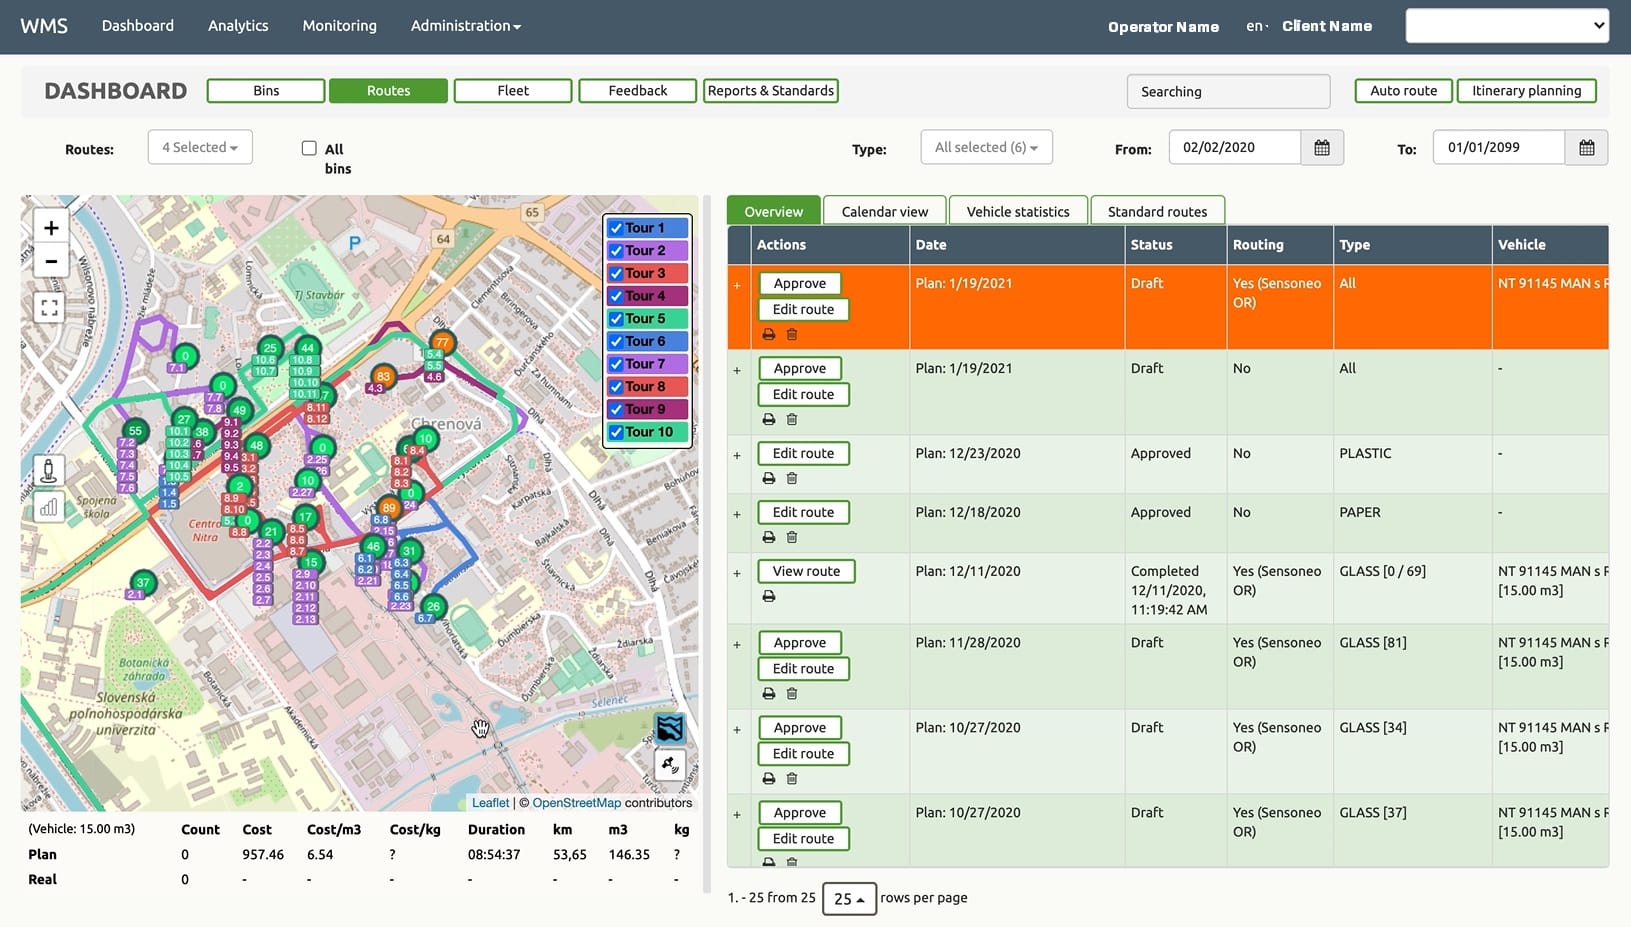This screenshot has width=1631, height=927.
Task: Click the bar chart map icon
Action: point(49,507)
